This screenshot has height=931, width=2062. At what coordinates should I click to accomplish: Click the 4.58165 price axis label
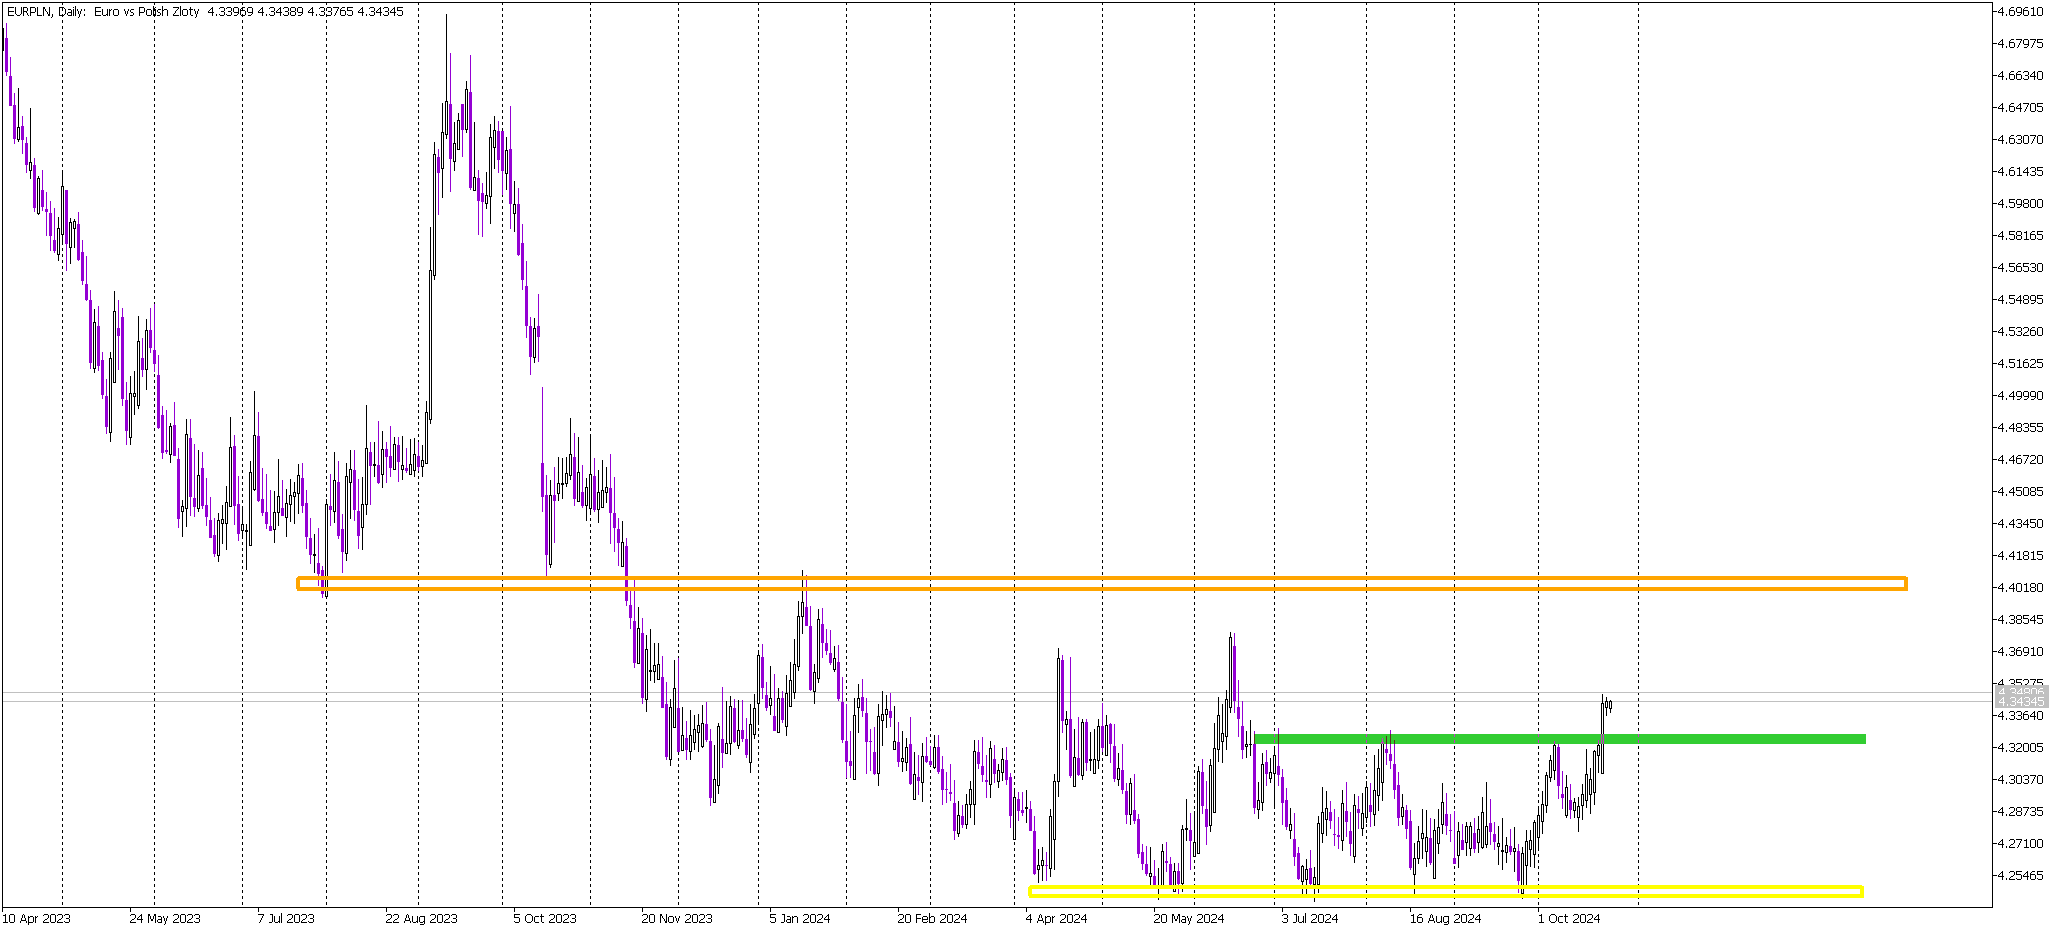pos(2021,236)
